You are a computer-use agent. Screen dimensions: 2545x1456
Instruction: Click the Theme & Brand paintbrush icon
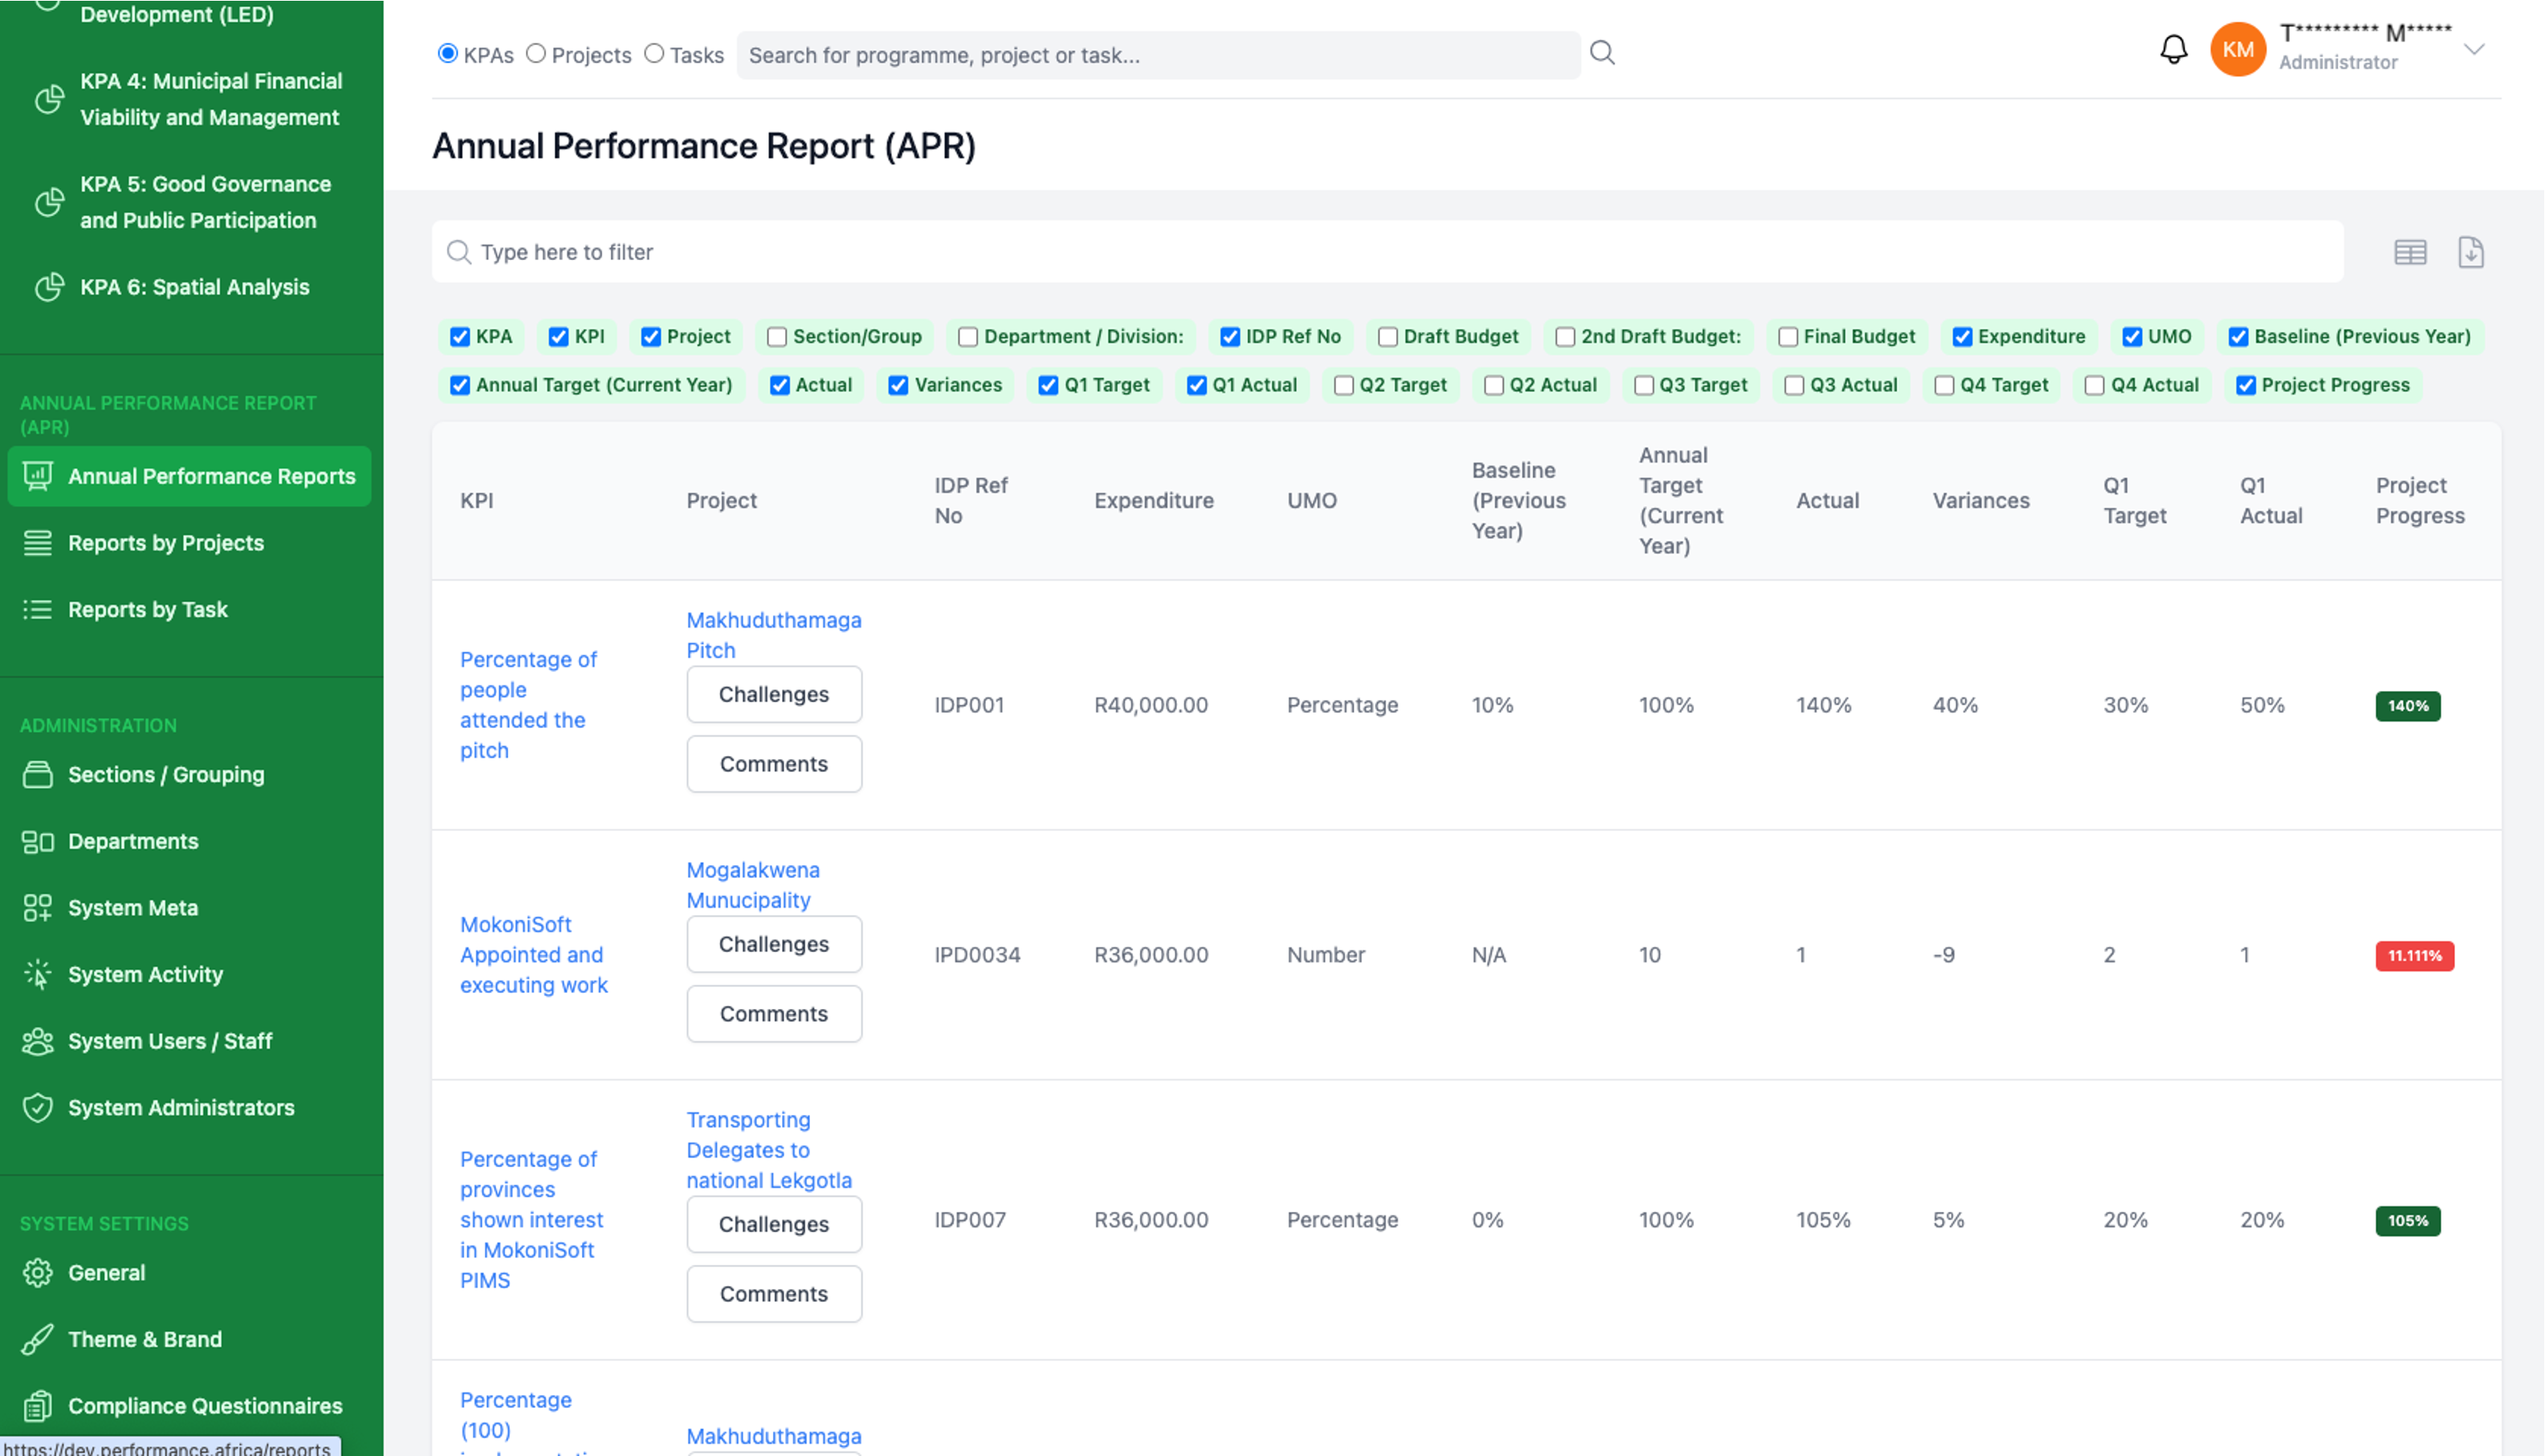click(x=37, y=1339)
